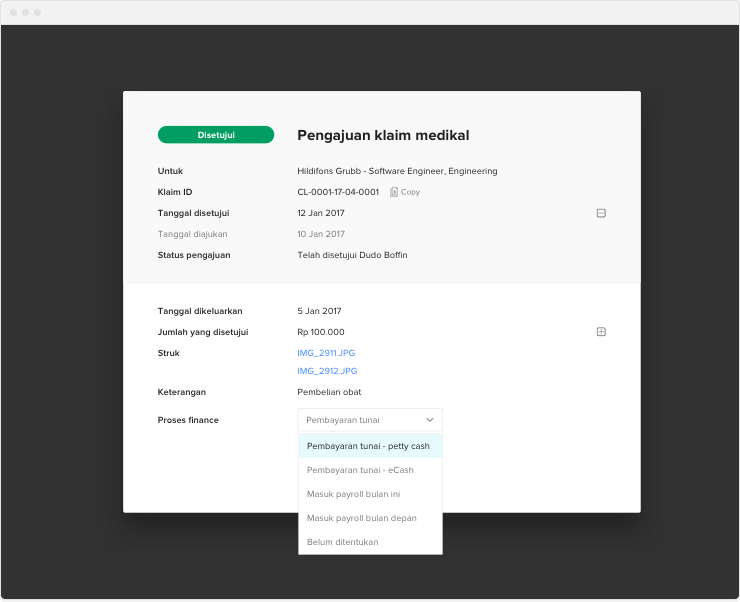Click the Status pengajuan label

(194, 255)
